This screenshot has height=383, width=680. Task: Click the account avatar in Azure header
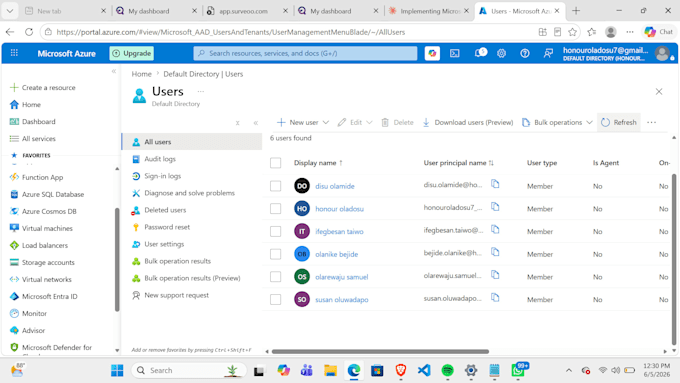pyautogui.click(x=662, y=53)
